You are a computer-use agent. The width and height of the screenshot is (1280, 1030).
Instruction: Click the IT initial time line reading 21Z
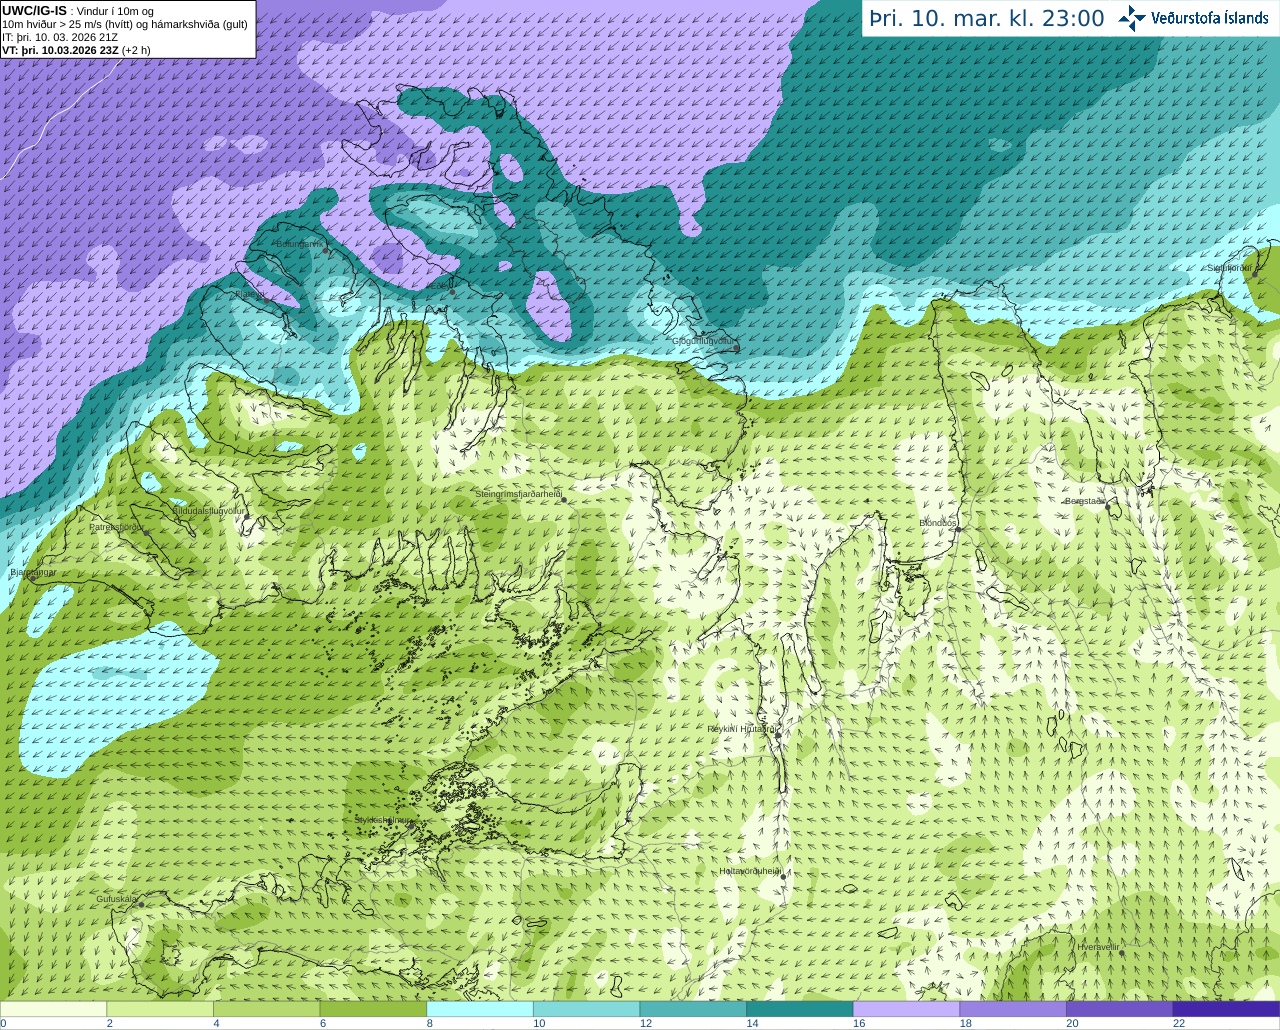60,37
